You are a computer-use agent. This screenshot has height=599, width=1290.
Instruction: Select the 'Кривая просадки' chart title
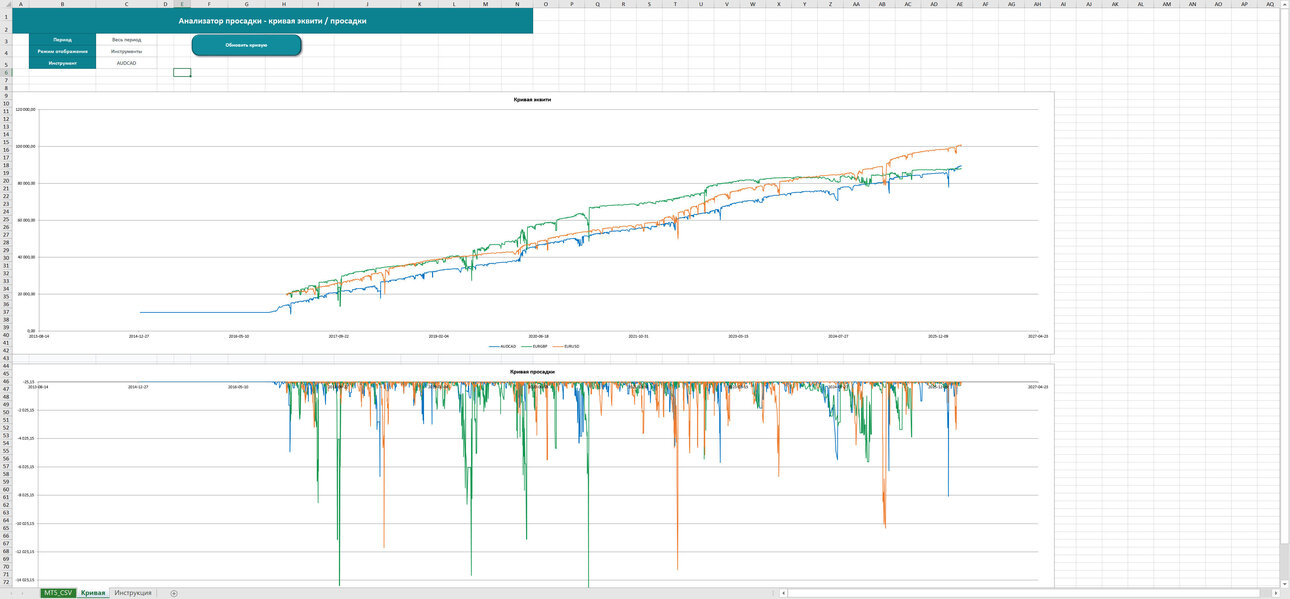pos(532,372)
